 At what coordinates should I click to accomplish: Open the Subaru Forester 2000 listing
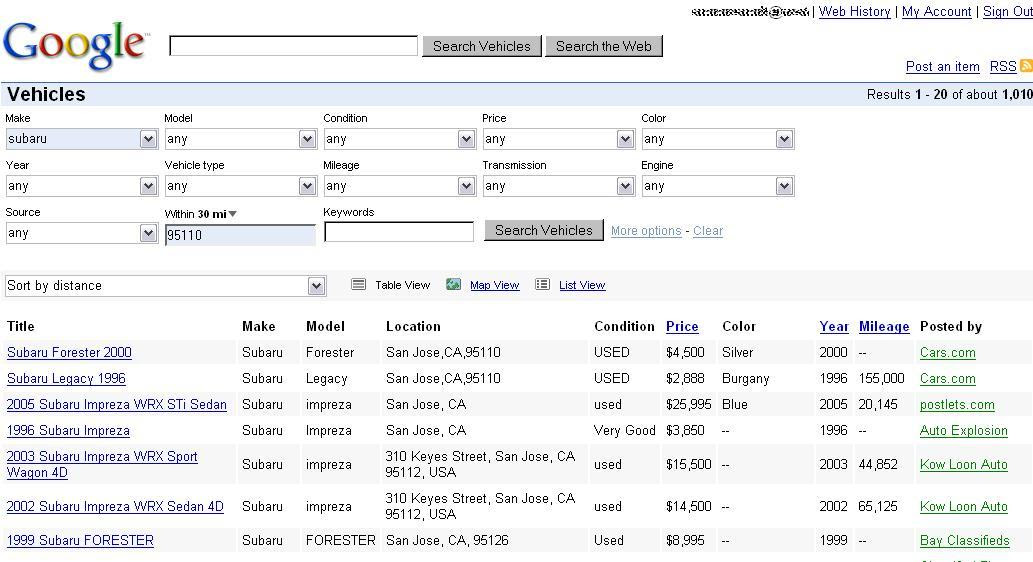pyautogui.click(x=69, y=352)
